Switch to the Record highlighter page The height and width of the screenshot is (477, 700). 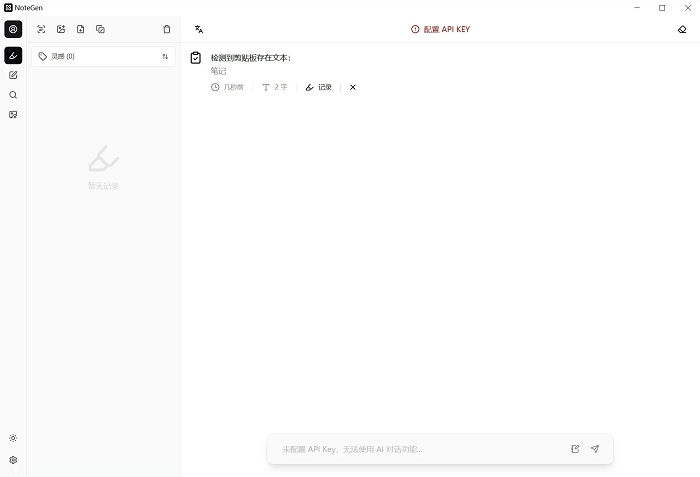(x=13, y=55)
